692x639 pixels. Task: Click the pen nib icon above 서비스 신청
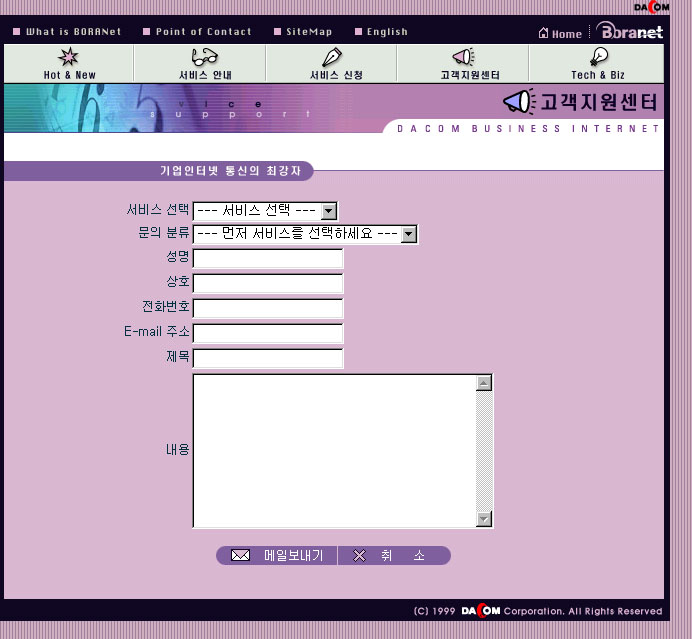tap(332, 57)
